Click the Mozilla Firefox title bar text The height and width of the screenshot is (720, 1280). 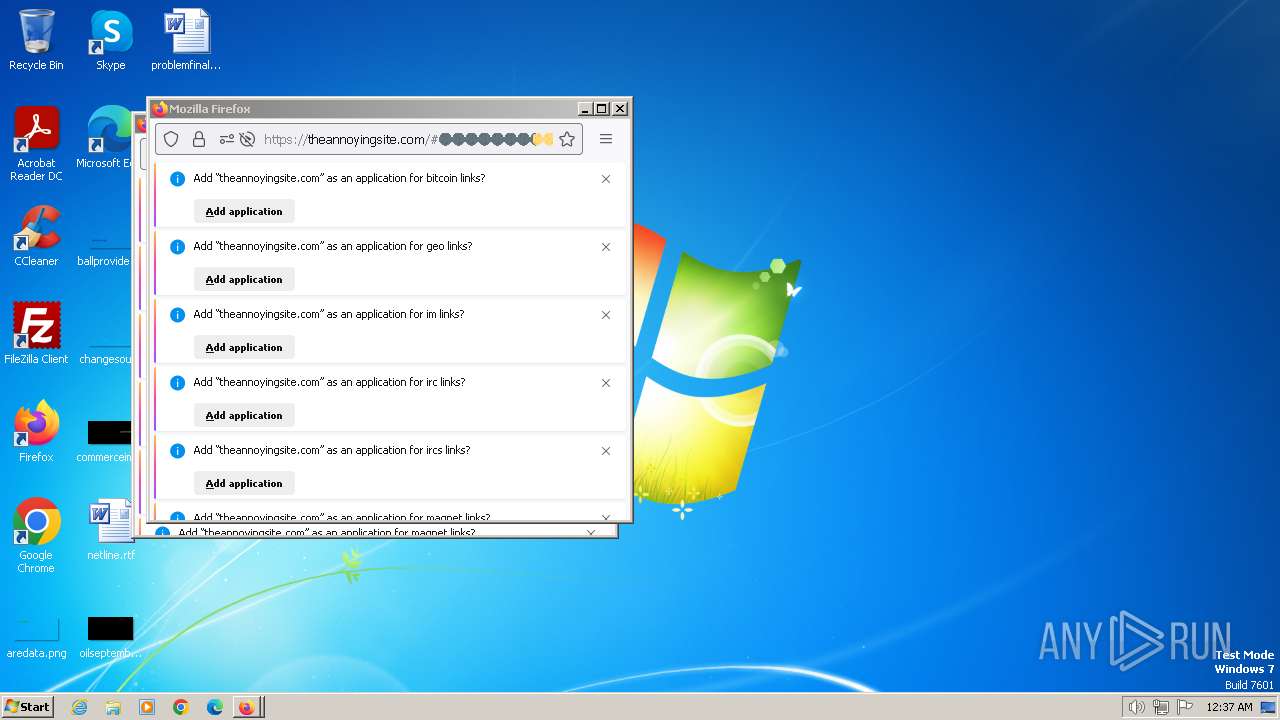(210, 109)
